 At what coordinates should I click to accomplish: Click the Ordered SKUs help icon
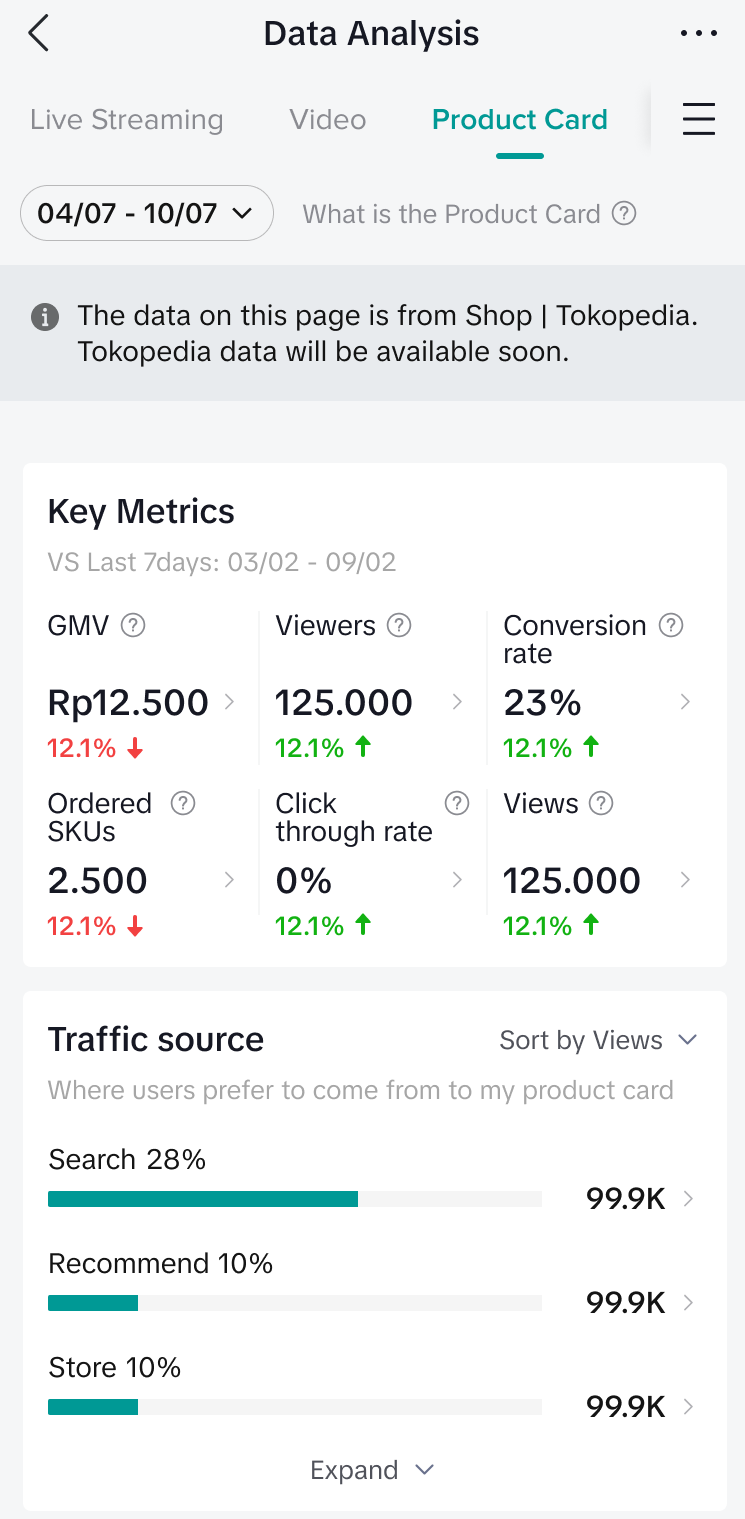click(x=183, y=803)
